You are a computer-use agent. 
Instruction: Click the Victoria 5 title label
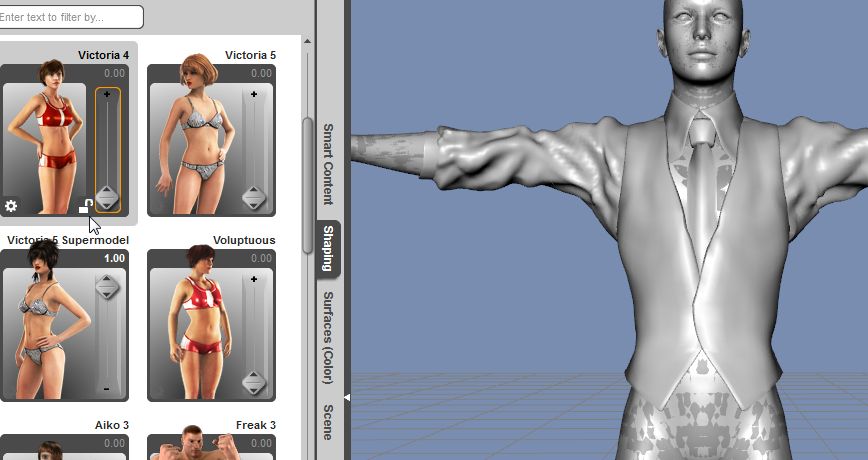click(250, 55)
